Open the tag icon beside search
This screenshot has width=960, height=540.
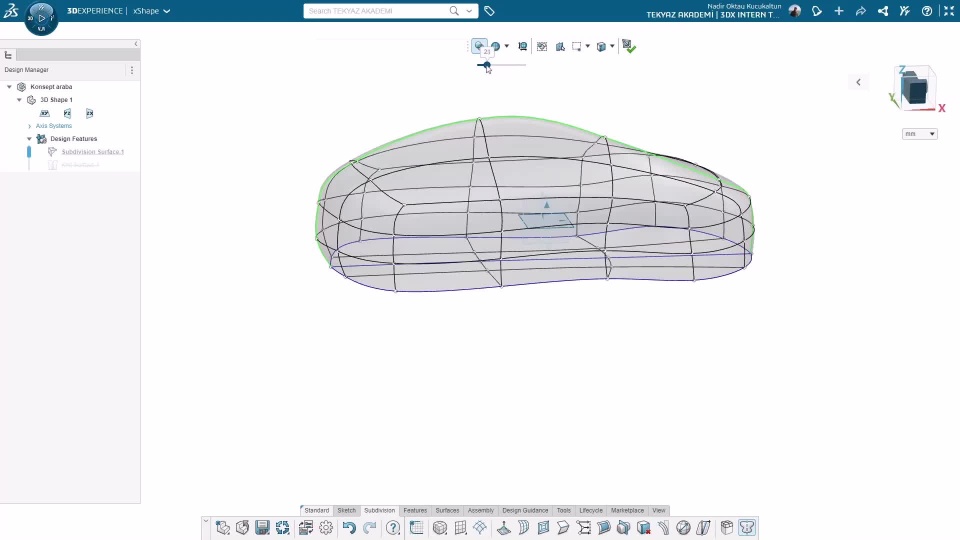(x=489, y=11)
